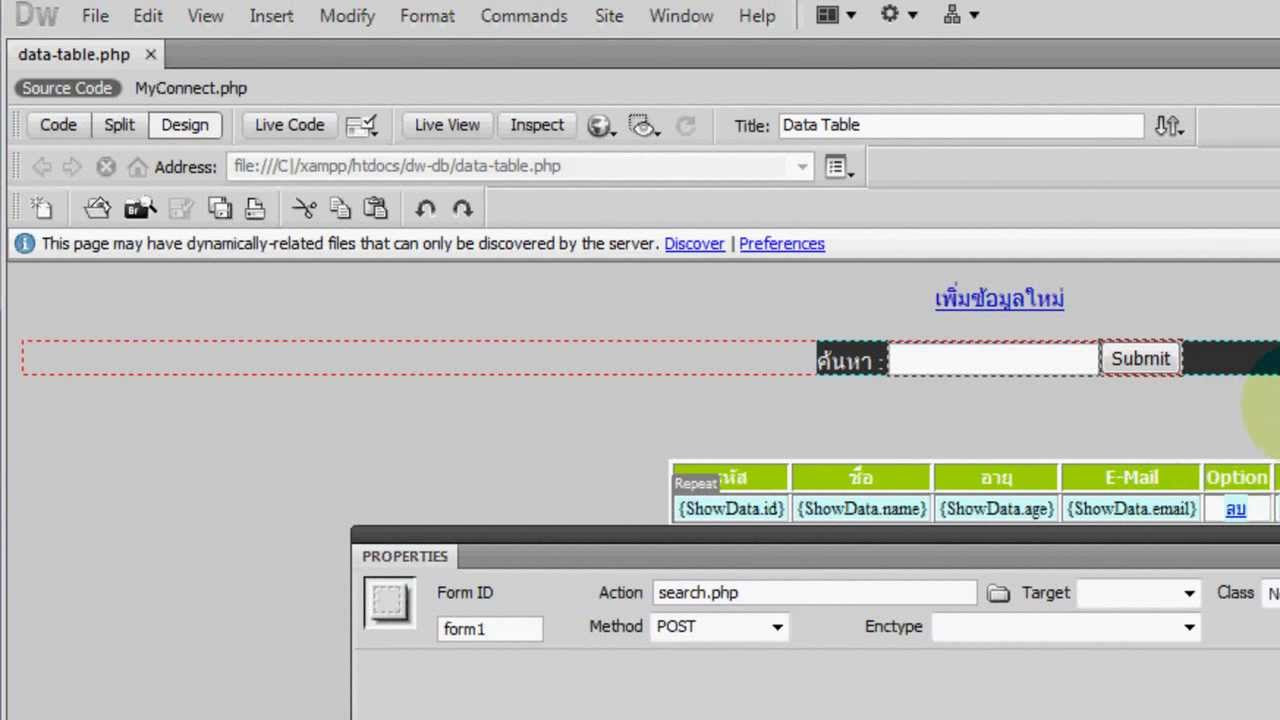The height and width of the screenshot is (720, 1280).
Task: Click the Title field Data Table
Action: pyautogui.click(x=960, y=125)
